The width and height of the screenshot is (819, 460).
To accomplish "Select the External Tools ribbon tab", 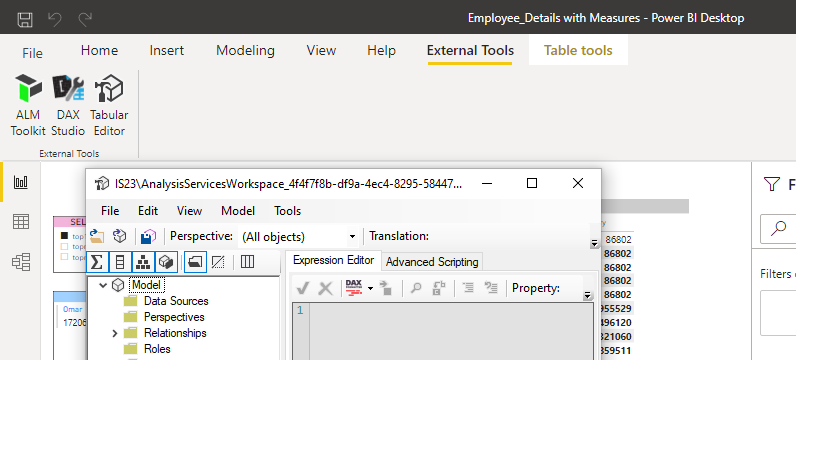I will point(470,51).
